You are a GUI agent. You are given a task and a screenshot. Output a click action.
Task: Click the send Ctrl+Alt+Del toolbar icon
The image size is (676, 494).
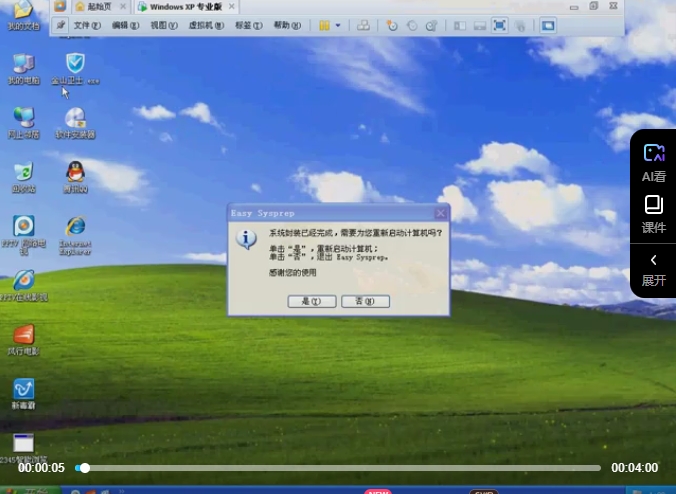[363, 25]
